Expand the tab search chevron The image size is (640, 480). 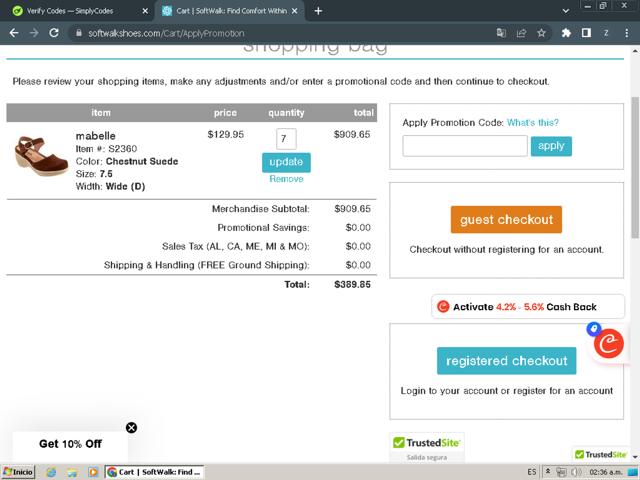pos(566,11)
